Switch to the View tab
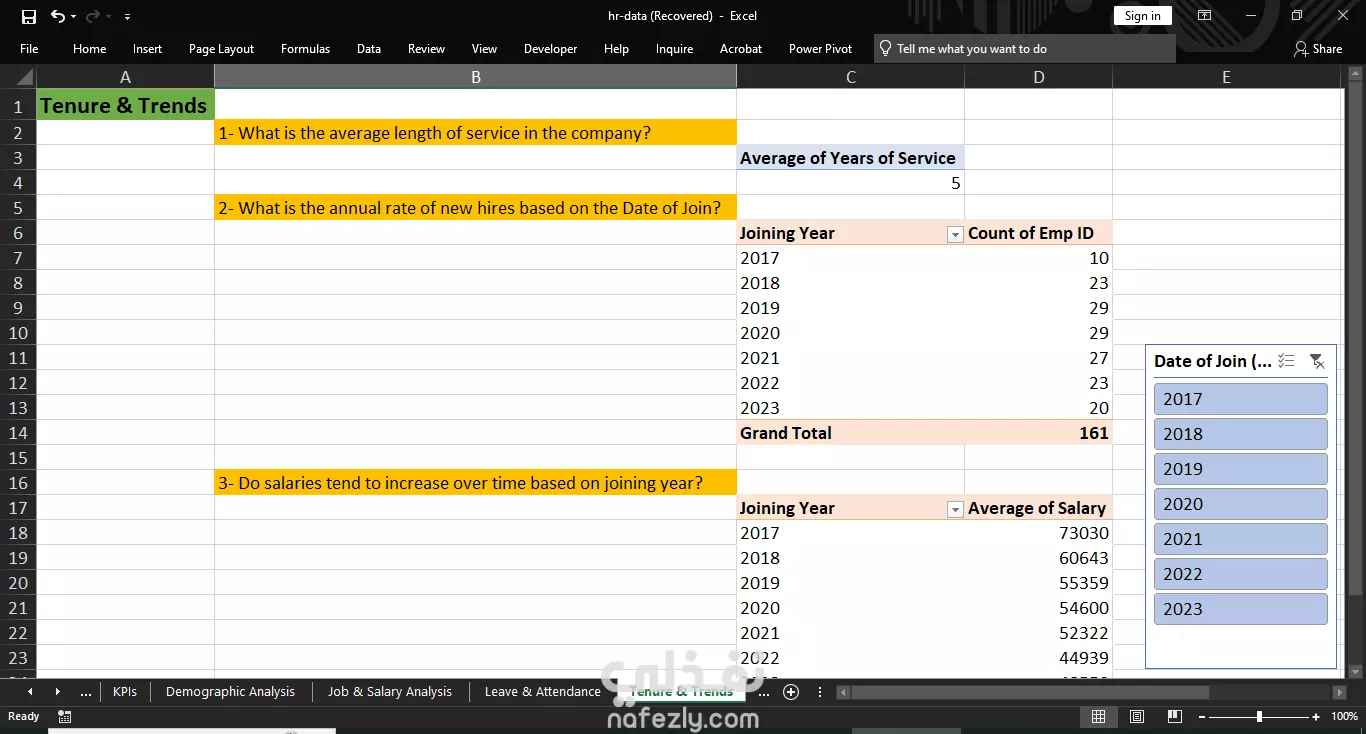 point(484,48)
